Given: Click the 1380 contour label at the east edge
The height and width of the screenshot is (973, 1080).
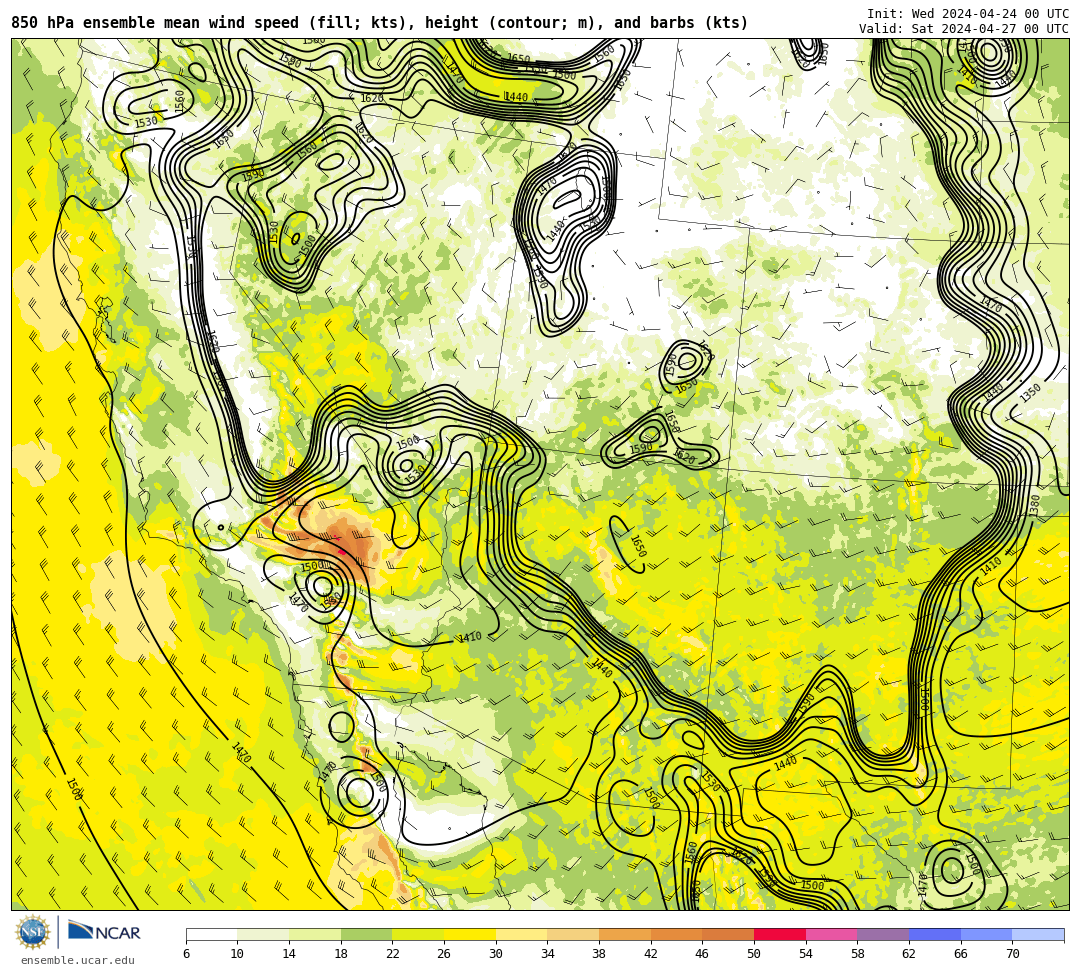Looking at the screenshot, I should pyautogui.click(x=1035, y=505).
